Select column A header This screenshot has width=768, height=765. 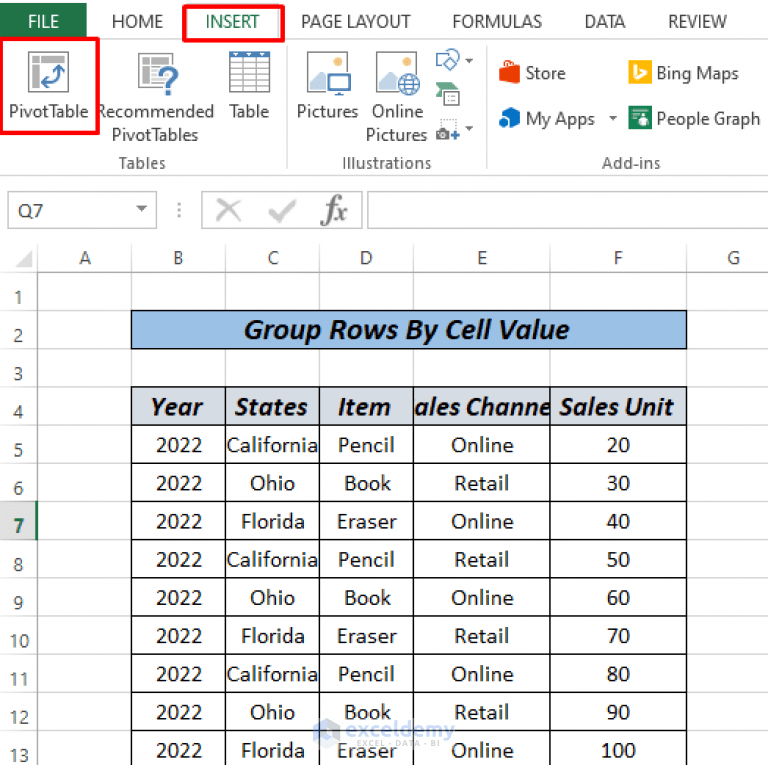point(84,258)
